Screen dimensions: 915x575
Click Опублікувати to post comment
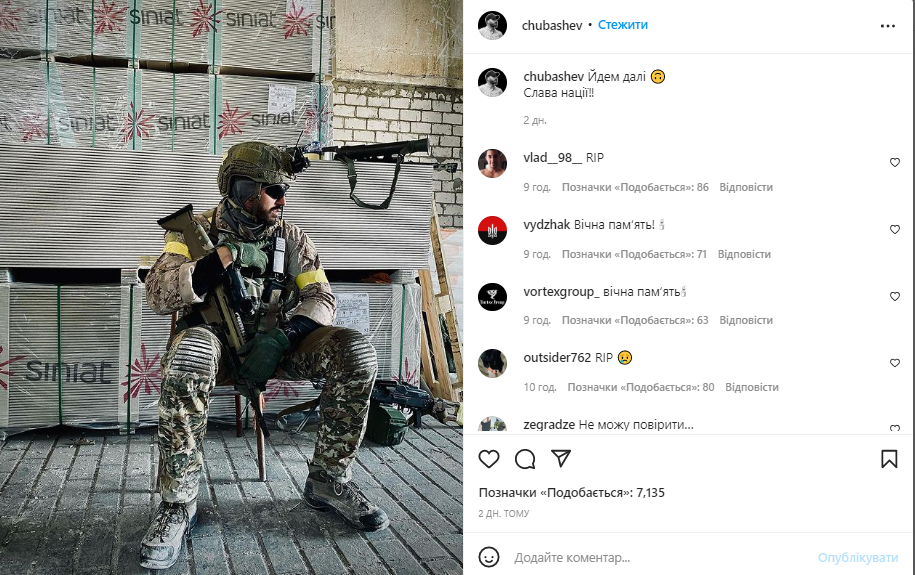pos(858,557)
